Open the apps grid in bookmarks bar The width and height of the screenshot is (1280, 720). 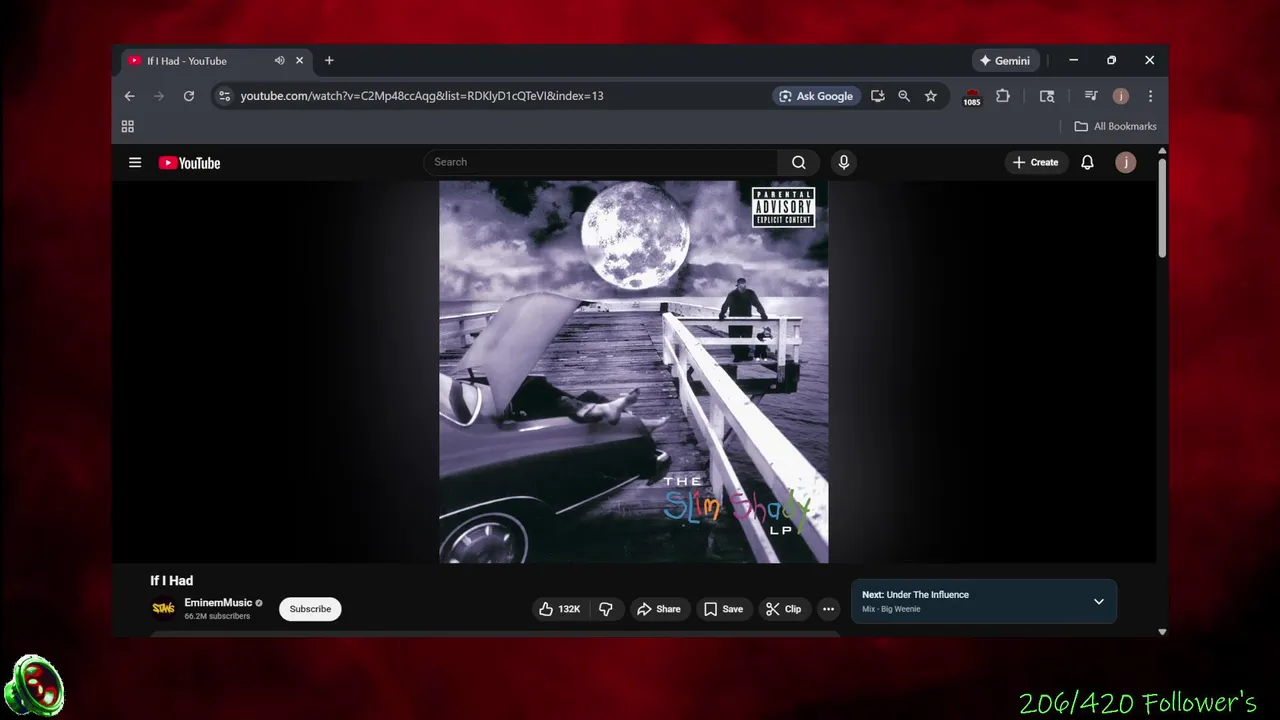click(x=128, y=126)
